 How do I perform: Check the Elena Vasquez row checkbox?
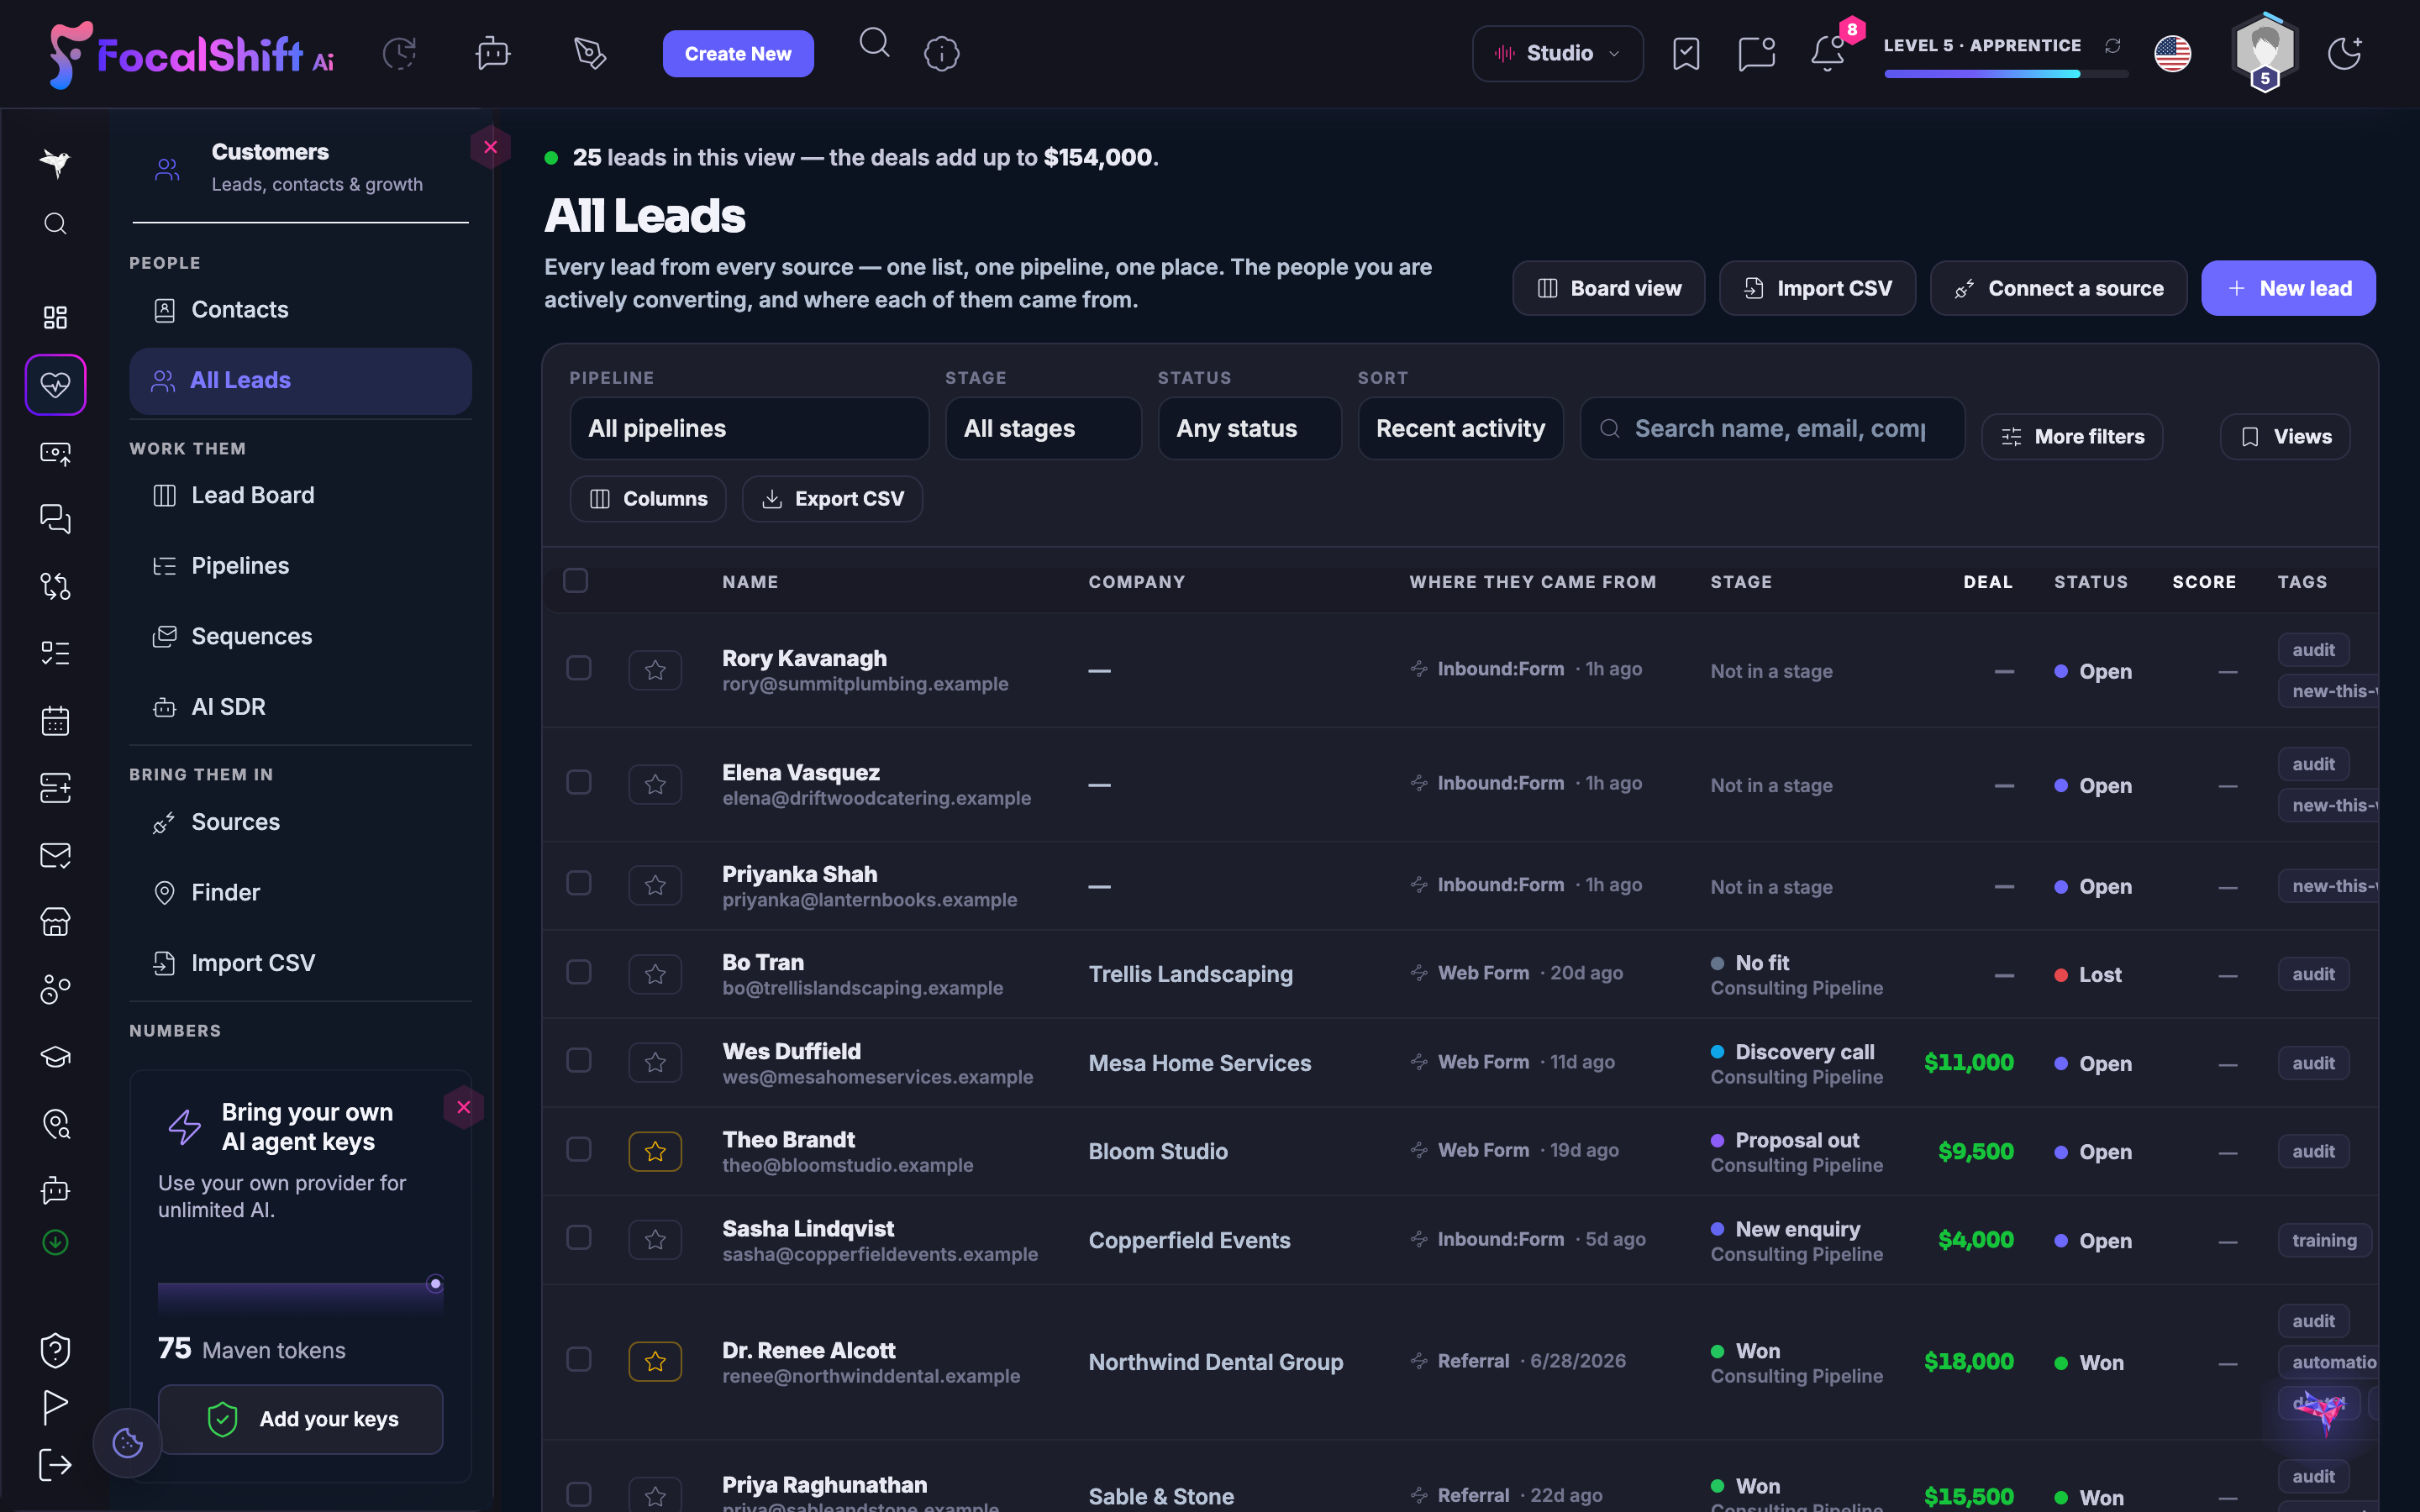pyautogui.click(x=578, y=782)
